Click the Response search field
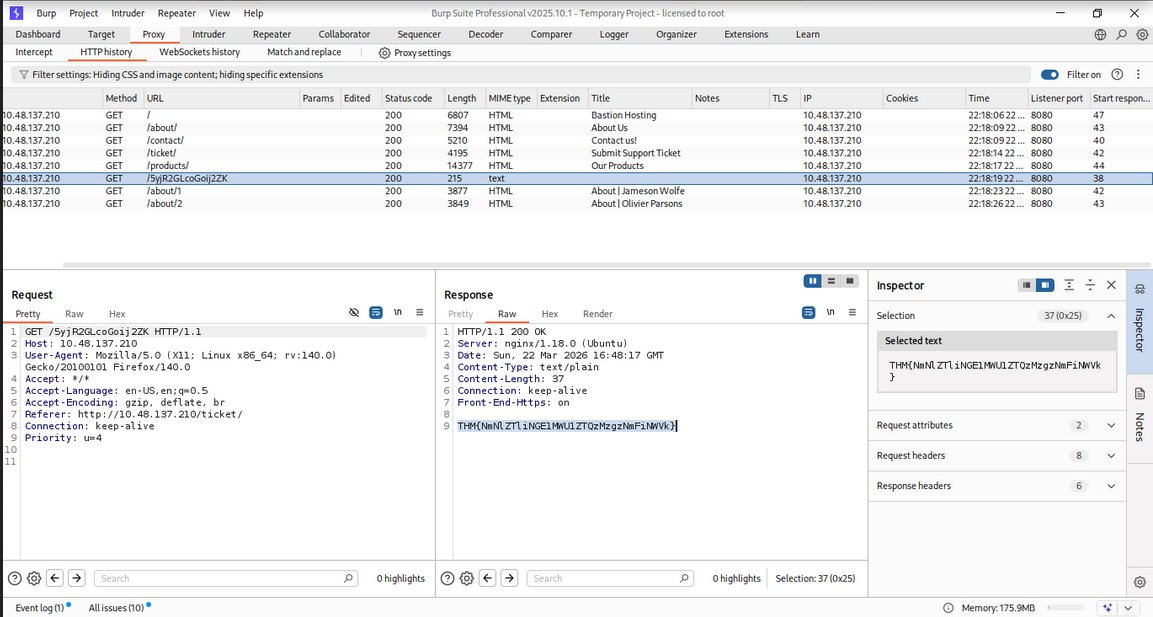The height and width of the screenshot is (617, 1153). click(x=610, y=578)
